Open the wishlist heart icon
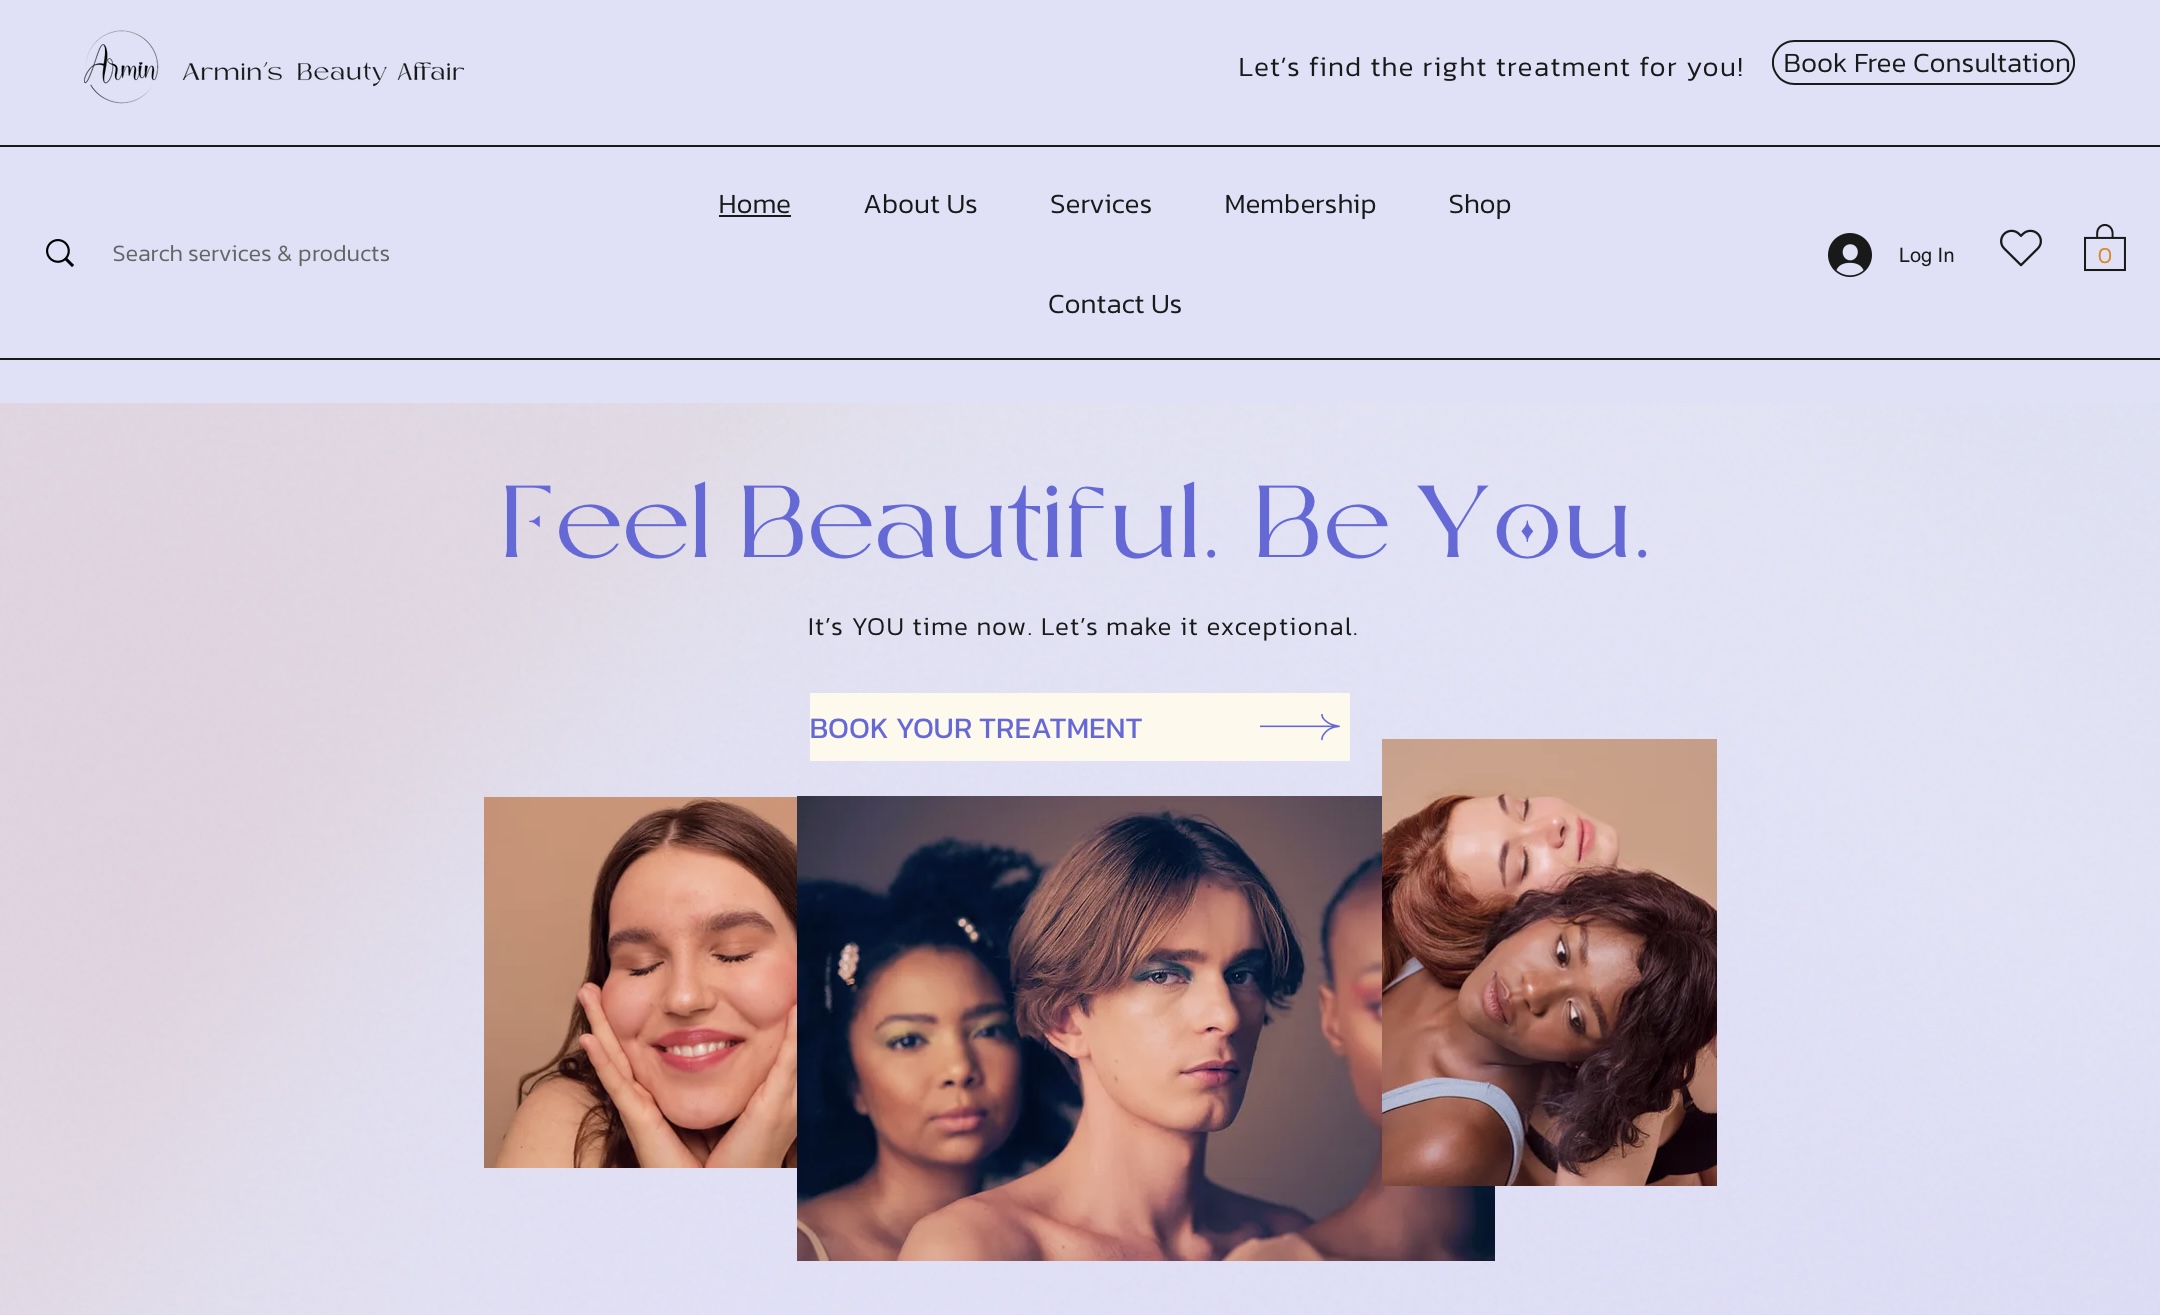Image resolution: width=2160 pixels, height=1315 pixels. point(2020,248)
